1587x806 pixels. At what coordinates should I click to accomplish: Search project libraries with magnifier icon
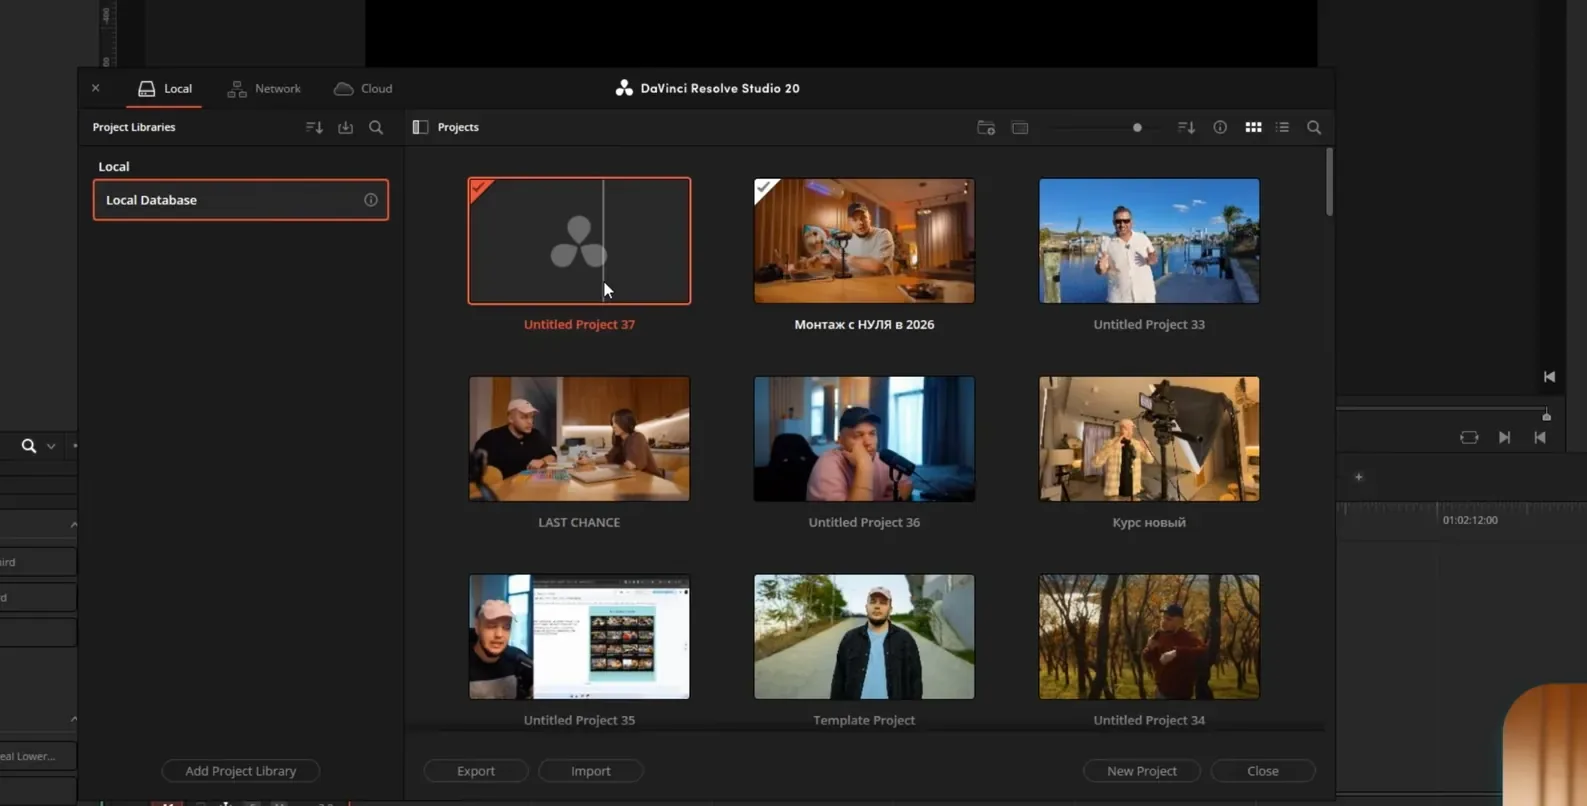pos(376,127)
